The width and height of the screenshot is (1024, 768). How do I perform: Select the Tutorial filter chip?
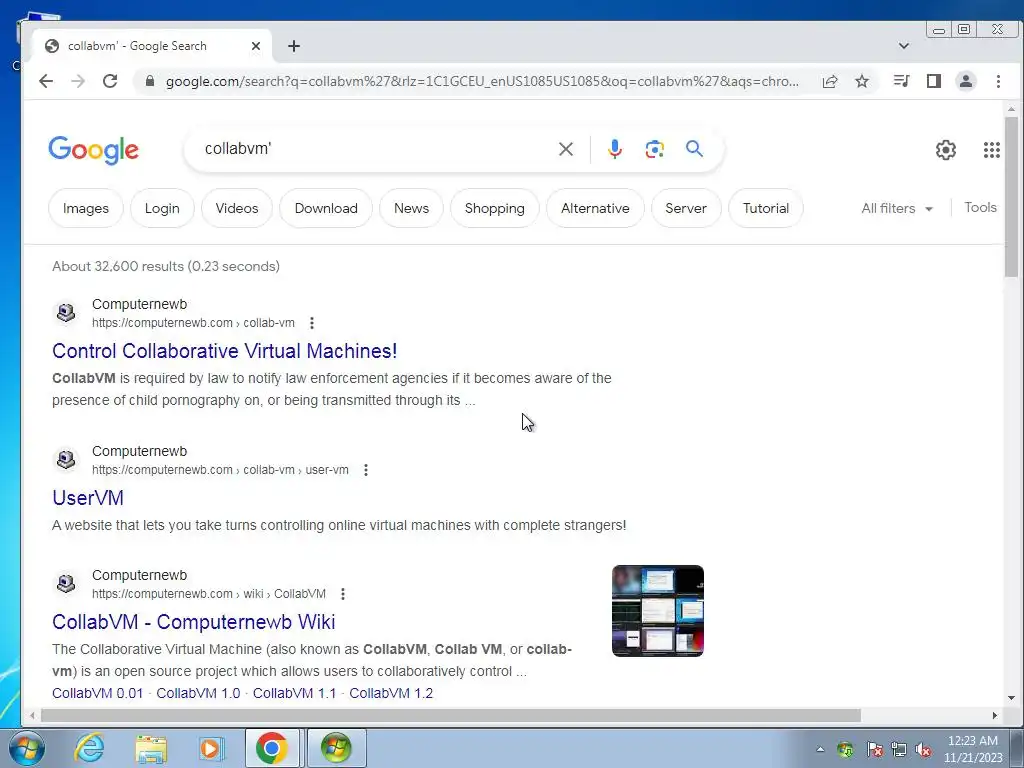(x=765, y=208)
